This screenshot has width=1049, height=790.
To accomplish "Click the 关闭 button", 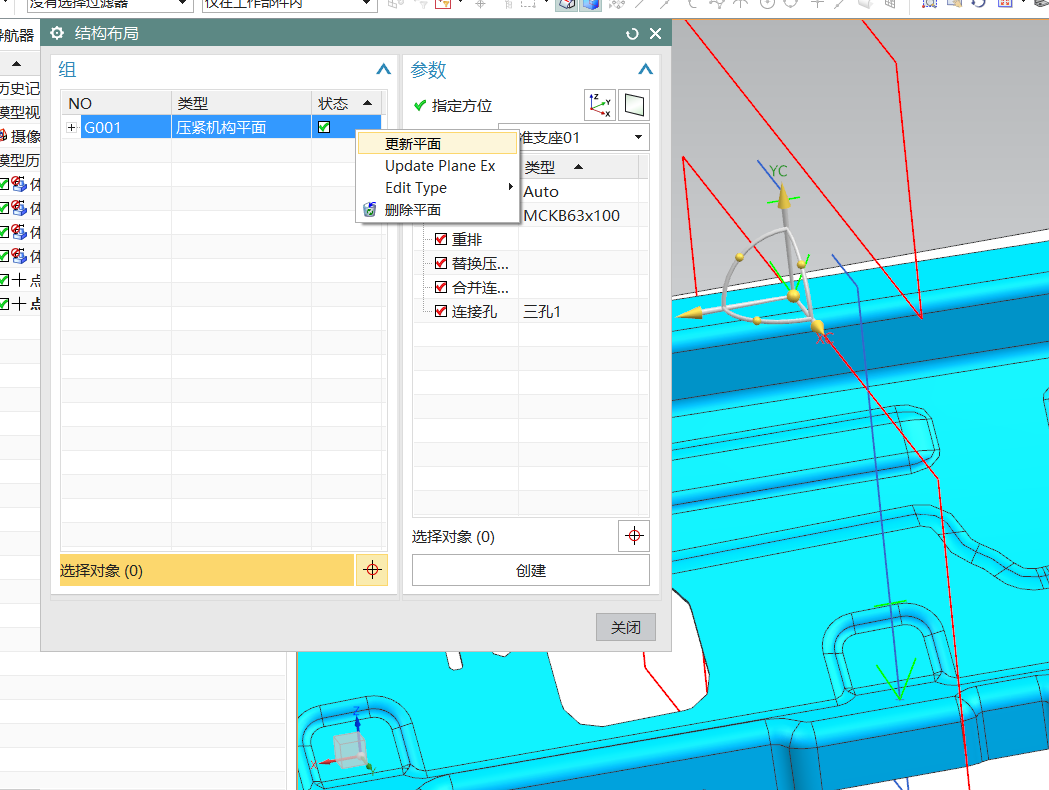I will pos(626,627).
